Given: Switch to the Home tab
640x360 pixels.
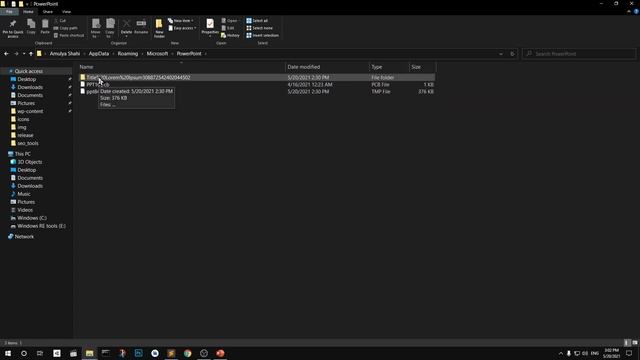Looking at the screenshot, I should [28, 12].
